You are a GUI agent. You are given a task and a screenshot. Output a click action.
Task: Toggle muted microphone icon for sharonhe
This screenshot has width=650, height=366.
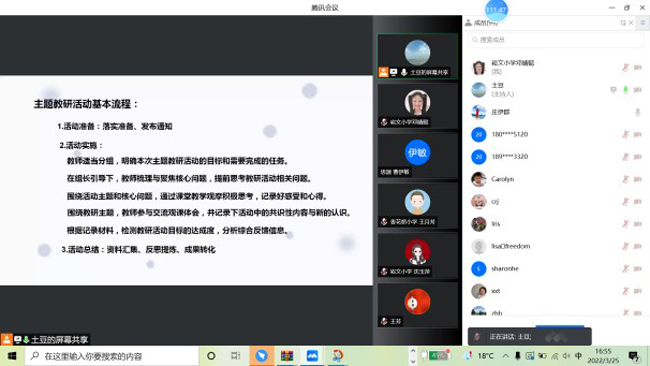tap(625, 269)
